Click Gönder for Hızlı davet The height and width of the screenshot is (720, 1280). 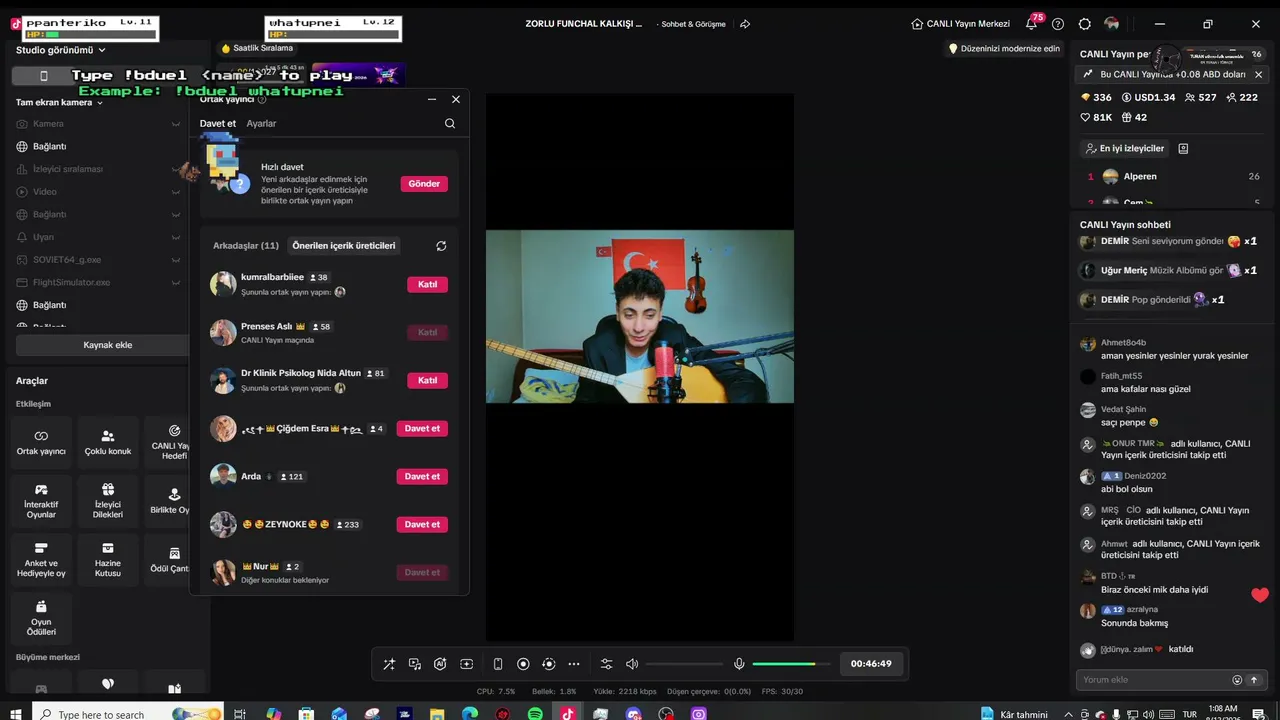[424, 184]
